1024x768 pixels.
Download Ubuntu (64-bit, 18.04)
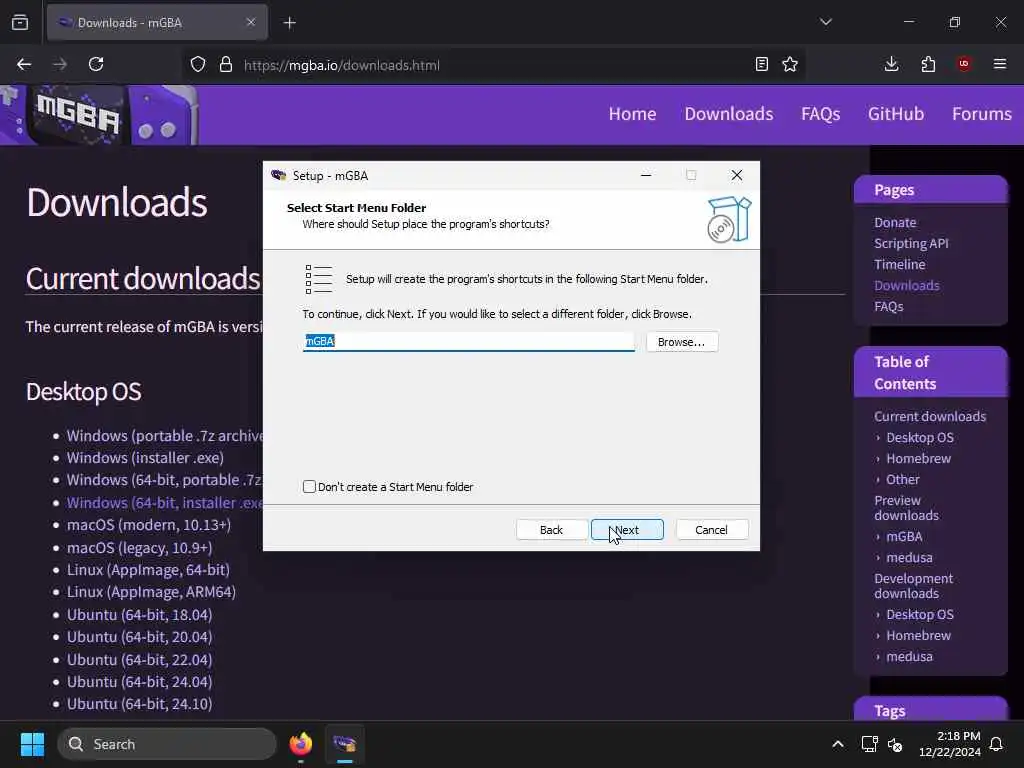(x=140, y=615)
